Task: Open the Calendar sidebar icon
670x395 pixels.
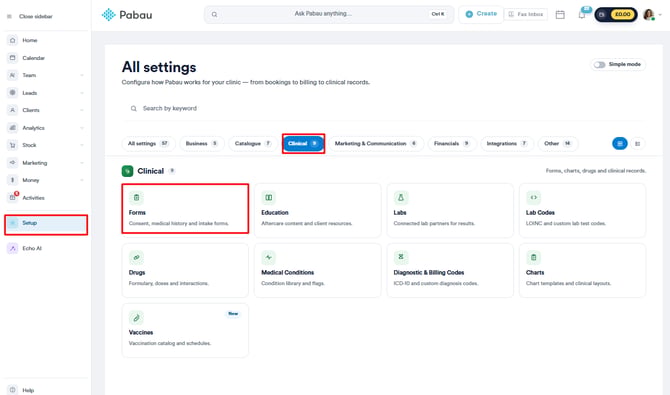Action: (x=12, y=58)
